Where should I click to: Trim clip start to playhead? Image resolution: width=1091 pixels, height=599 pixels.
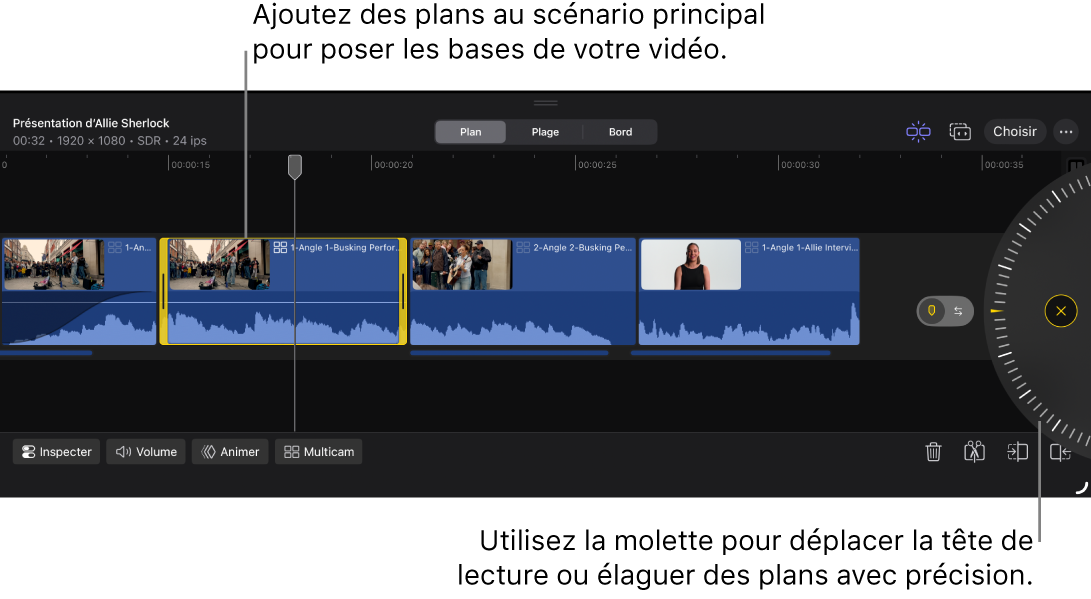coord(1017,452)
